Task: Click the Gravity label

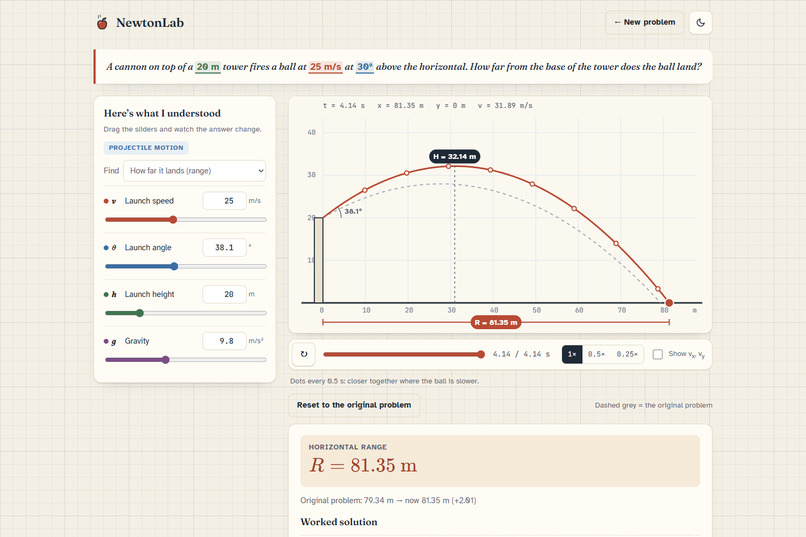Action: click(x=137, y=341)
